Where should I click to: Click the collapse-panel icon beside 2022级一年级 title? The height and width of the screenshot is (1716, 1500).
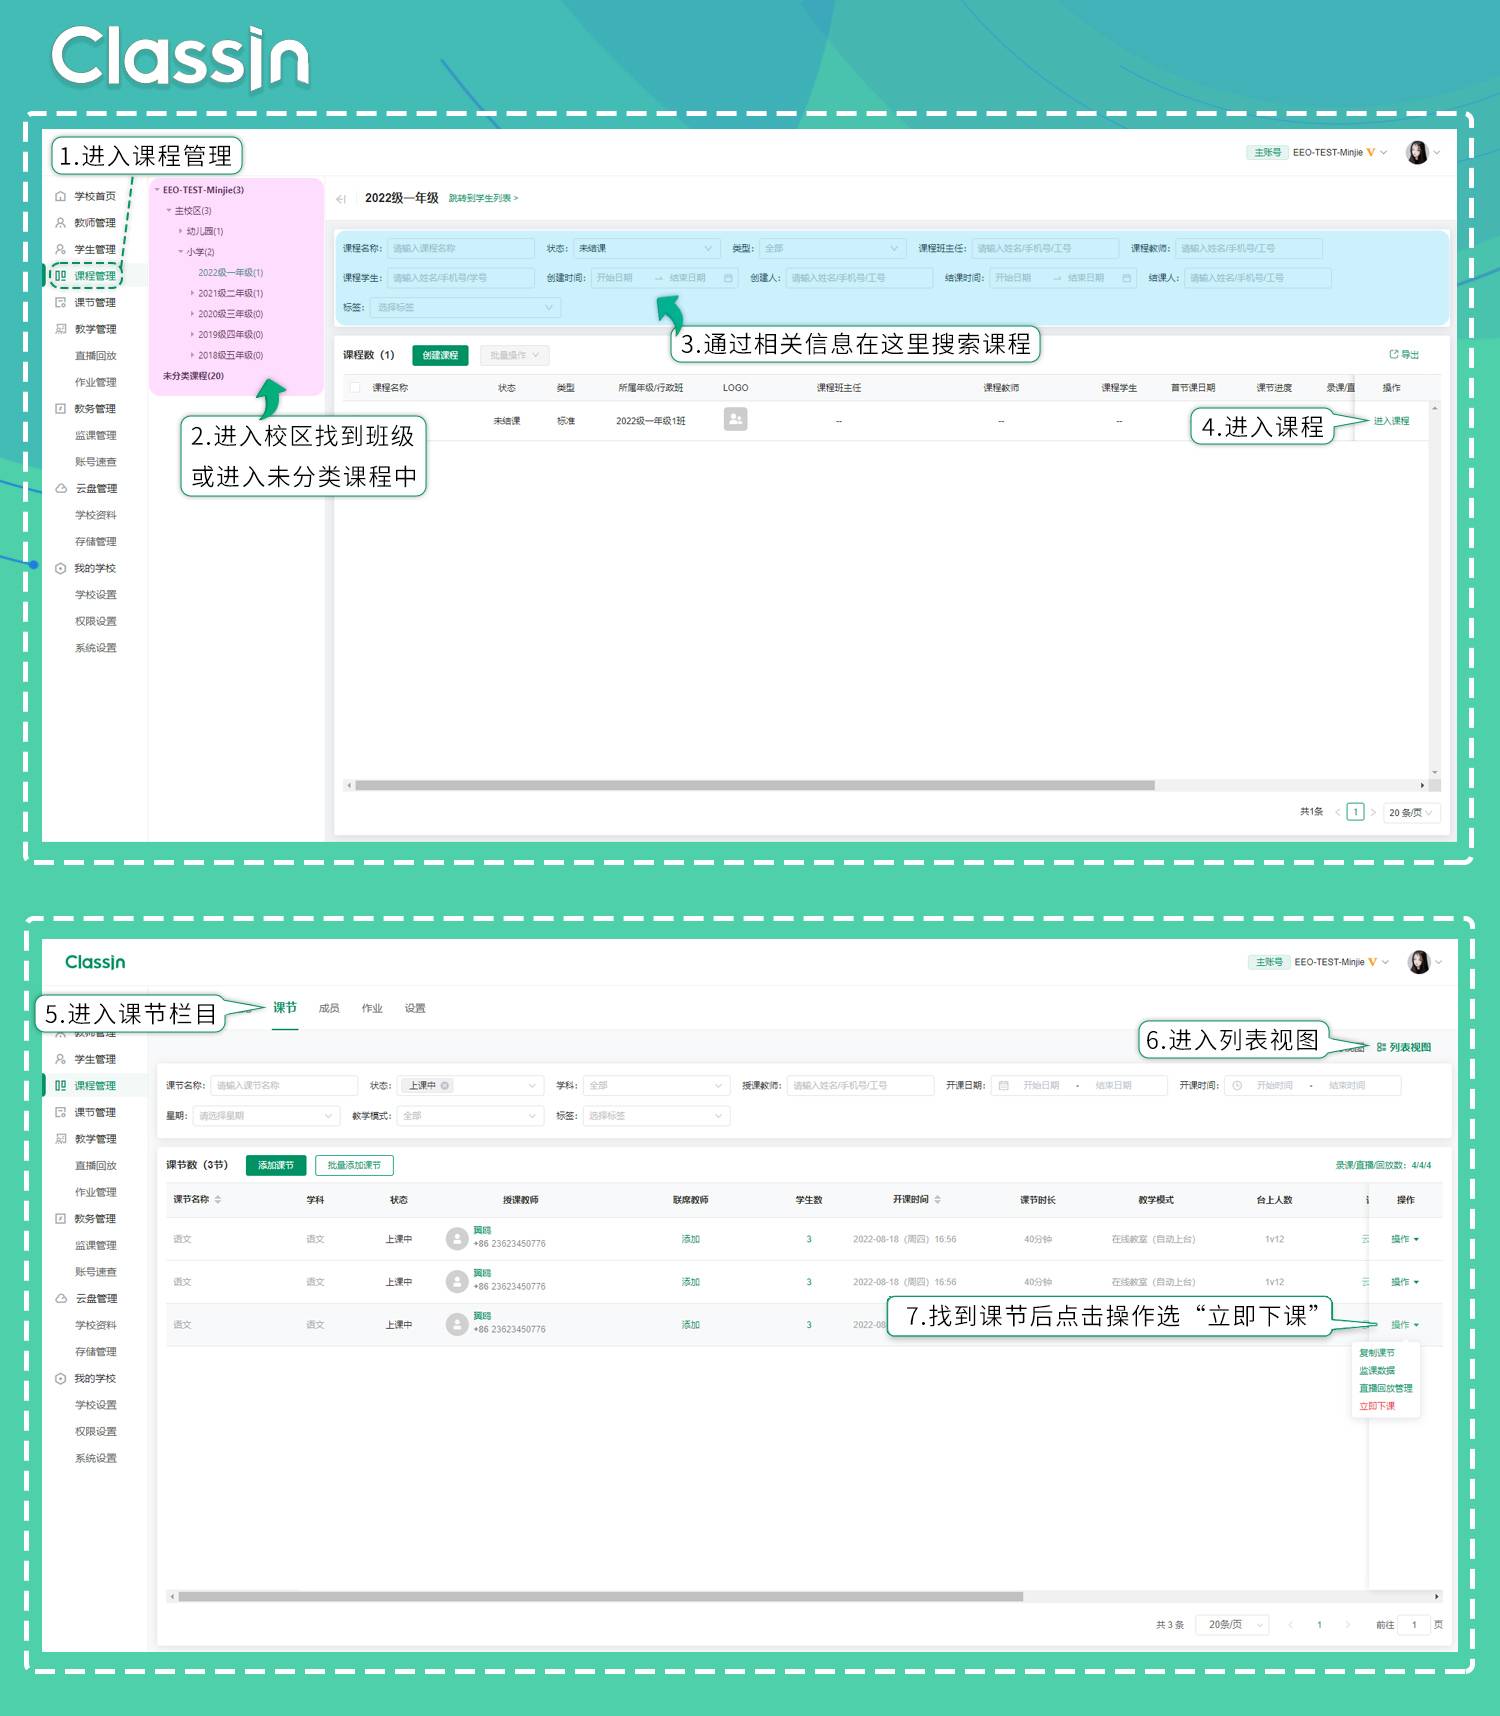coord(341,199)
